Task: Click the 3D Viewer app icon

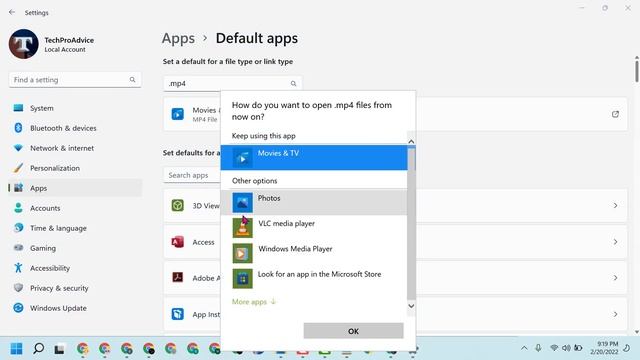Action: click(x=178, y=205)
